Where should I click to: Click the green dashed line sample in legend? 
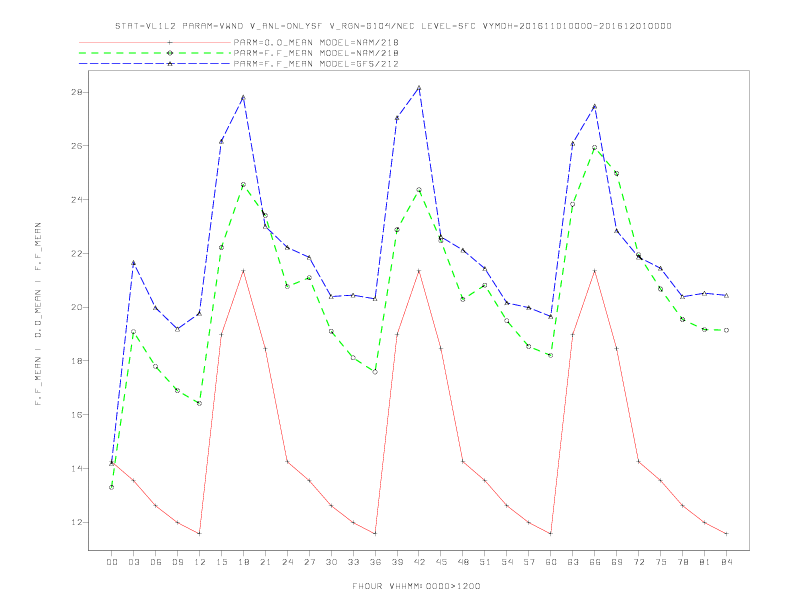click(x=155, y=53)
